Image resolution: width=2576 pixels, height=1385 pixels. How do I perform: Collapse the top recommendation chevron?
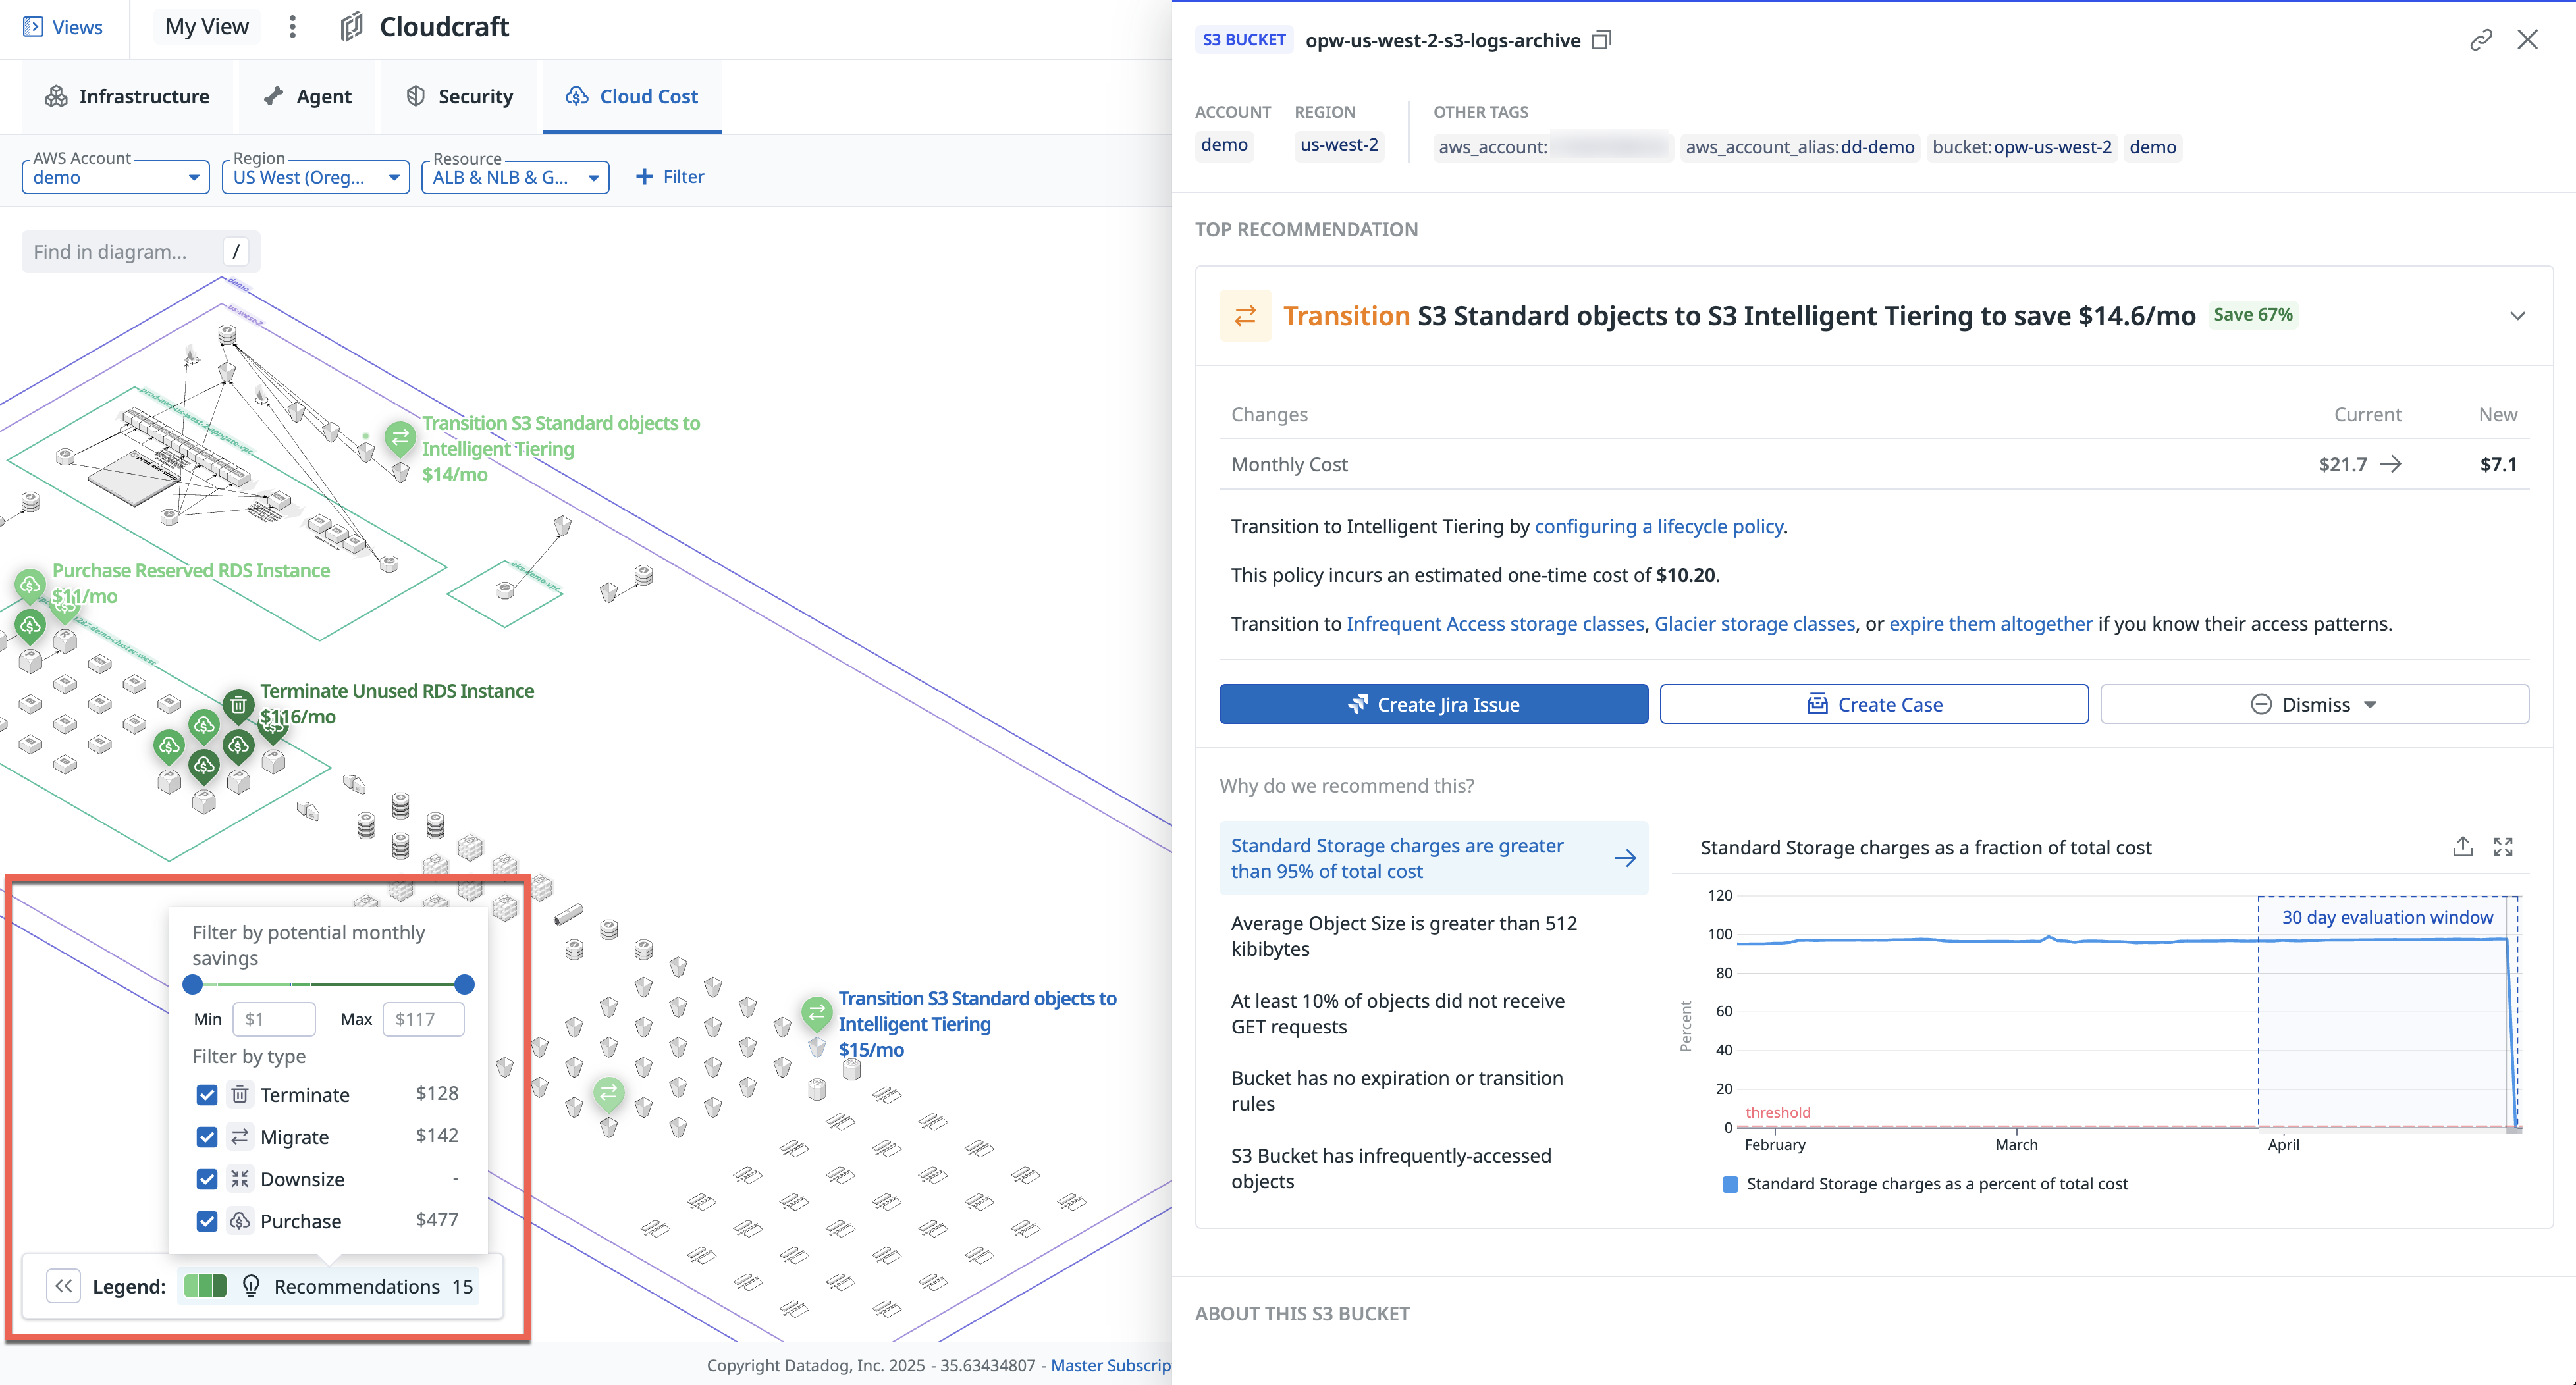click(2517, 316)
